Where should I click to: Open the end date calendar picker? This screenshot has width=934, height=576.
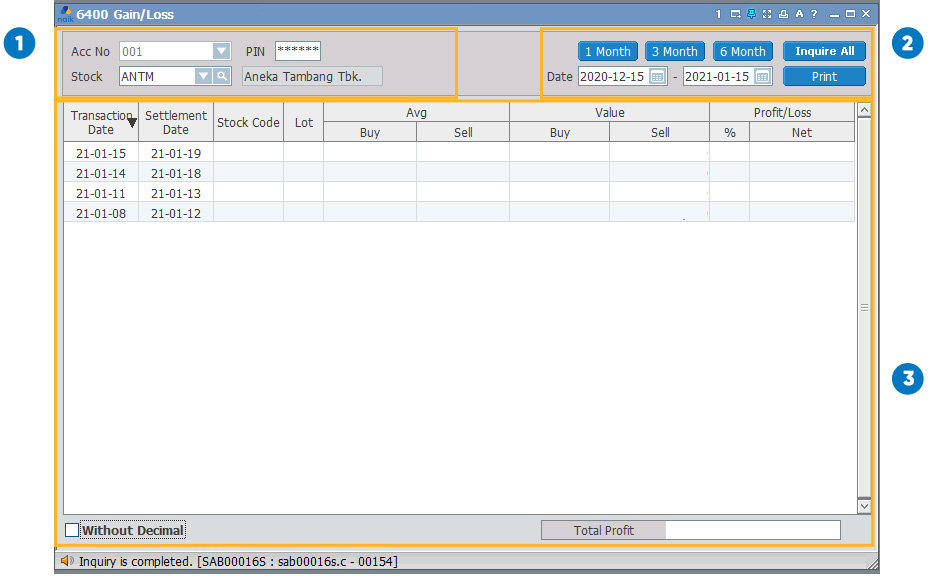[762, 77]
